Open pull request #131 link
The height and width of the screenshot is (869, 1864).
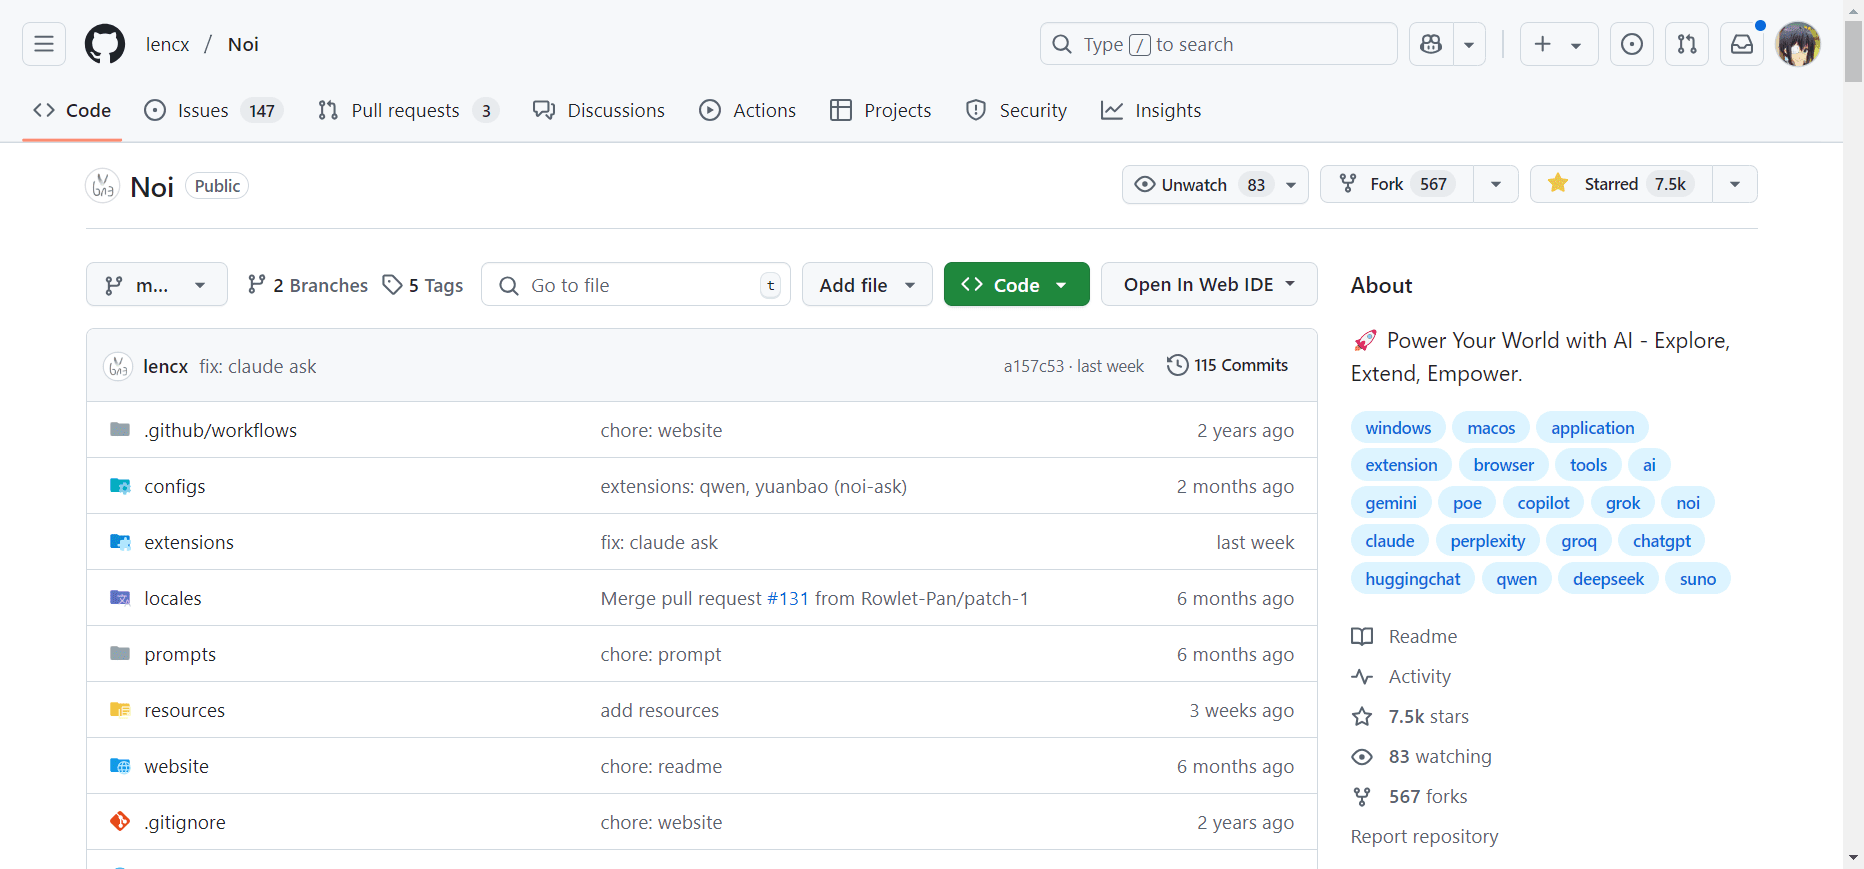pos(787,598)
